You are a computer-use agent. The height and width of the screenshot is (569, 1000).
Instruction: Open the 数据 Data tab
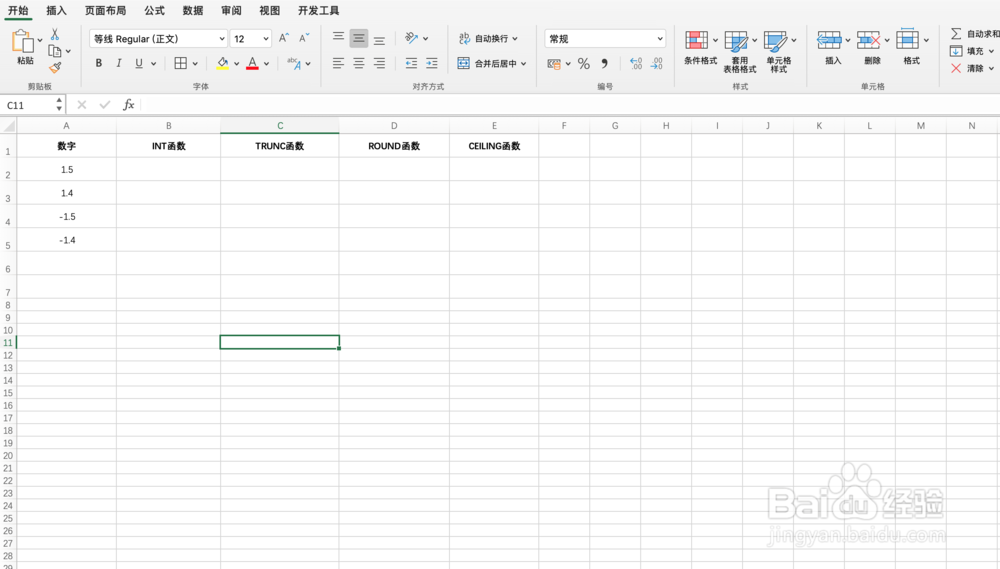point(193,10)
